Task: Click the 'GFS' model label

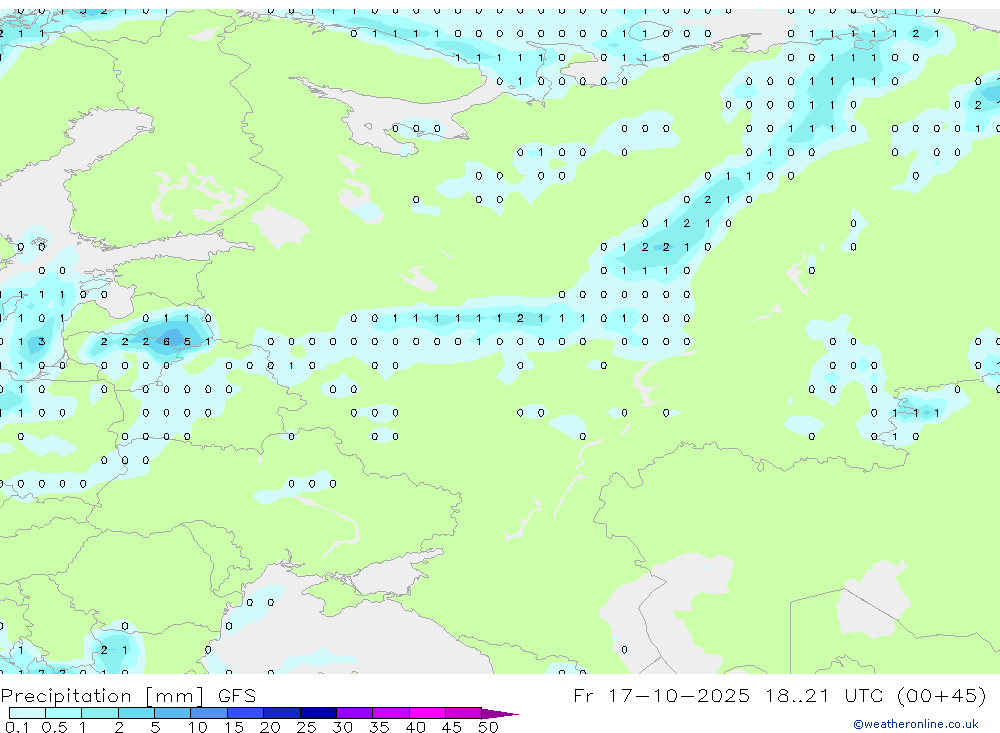Action: pyautogui.click(x=237, y=696)
